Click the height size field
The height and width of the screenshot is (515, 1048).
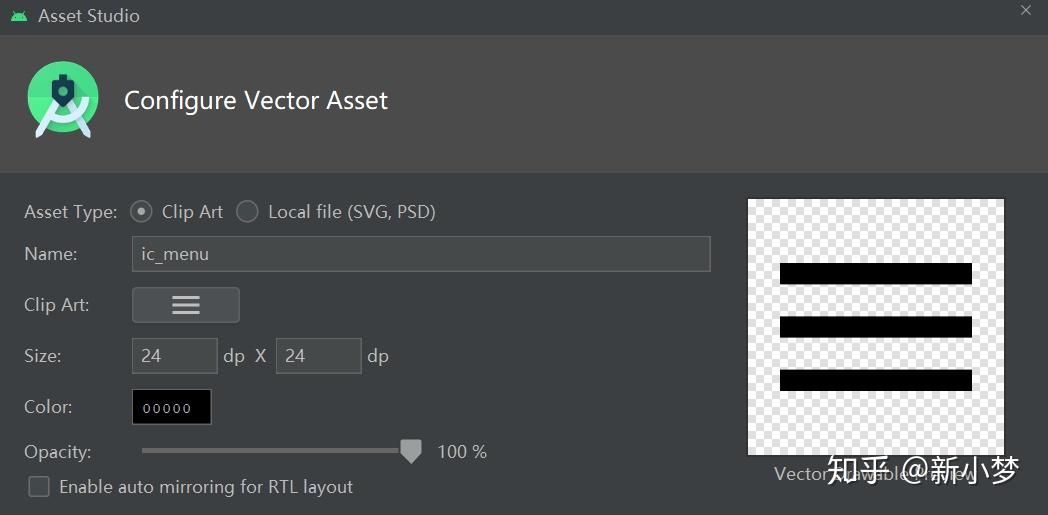pyautogui.click(x=318, y=356)
